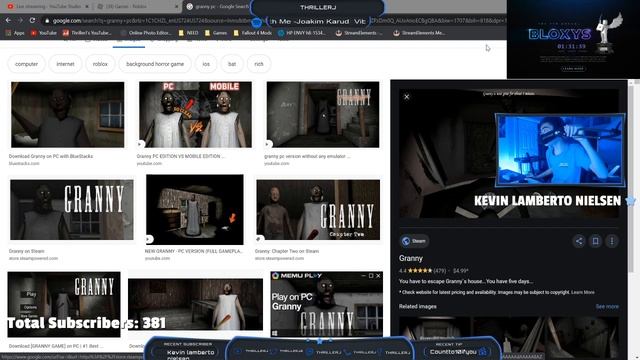Open PC vs MOBILE Granny thumbnail

tap(195, 115)
